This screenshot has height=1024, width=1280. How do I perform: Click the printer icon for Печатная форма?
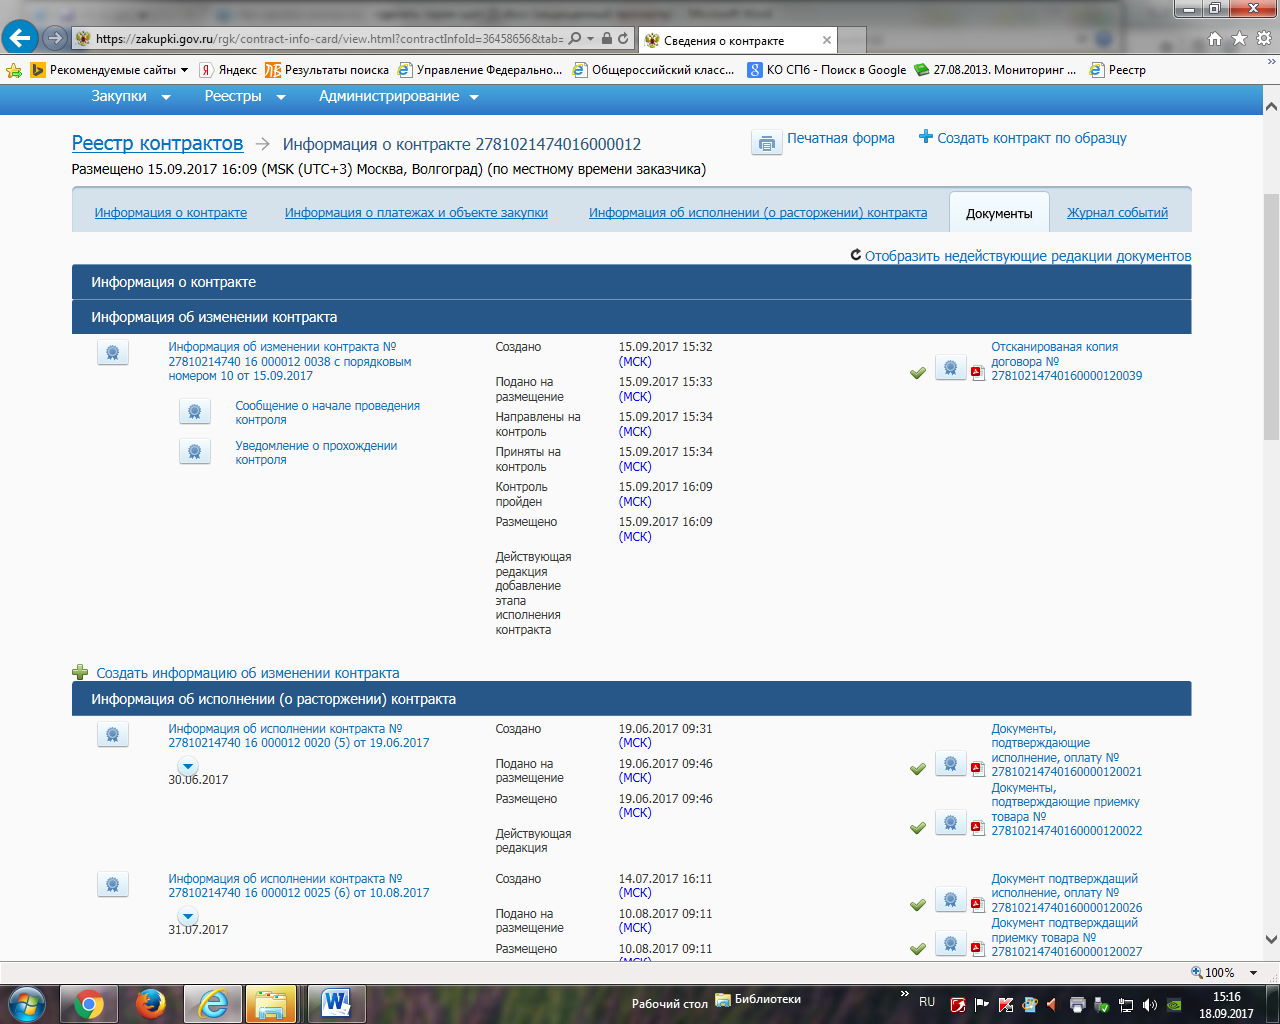point(767,143)
